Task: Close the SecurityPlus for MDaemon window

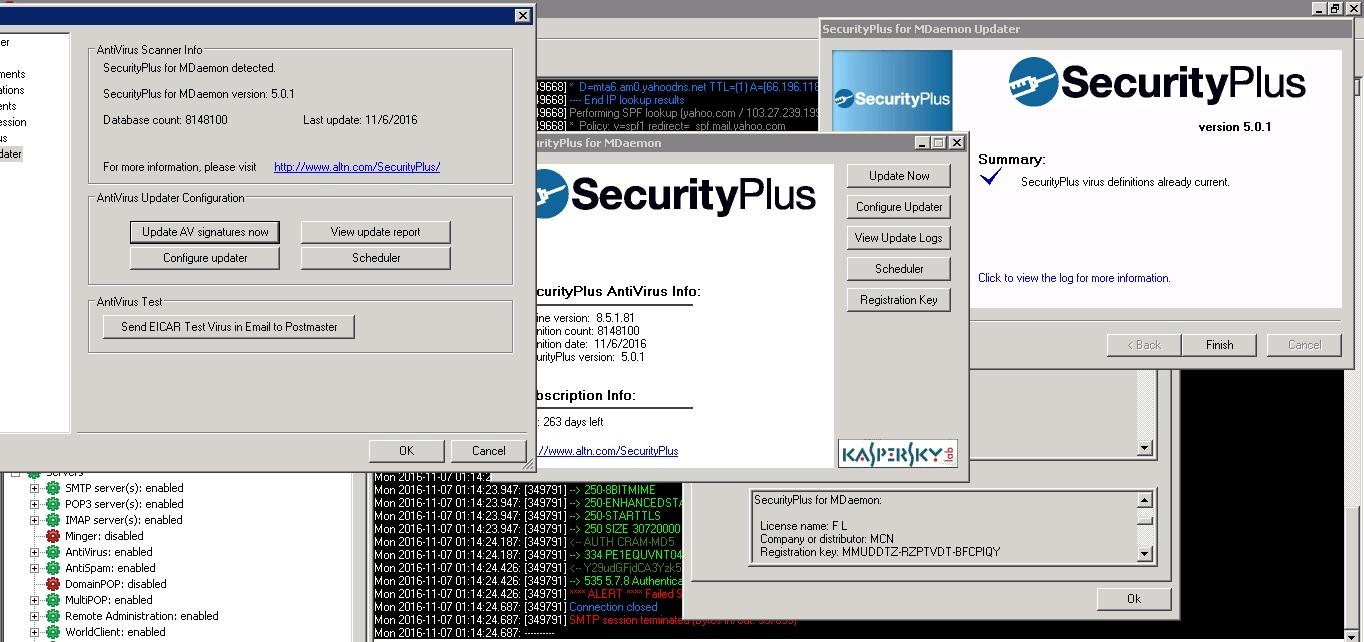Action: [956, 143]
